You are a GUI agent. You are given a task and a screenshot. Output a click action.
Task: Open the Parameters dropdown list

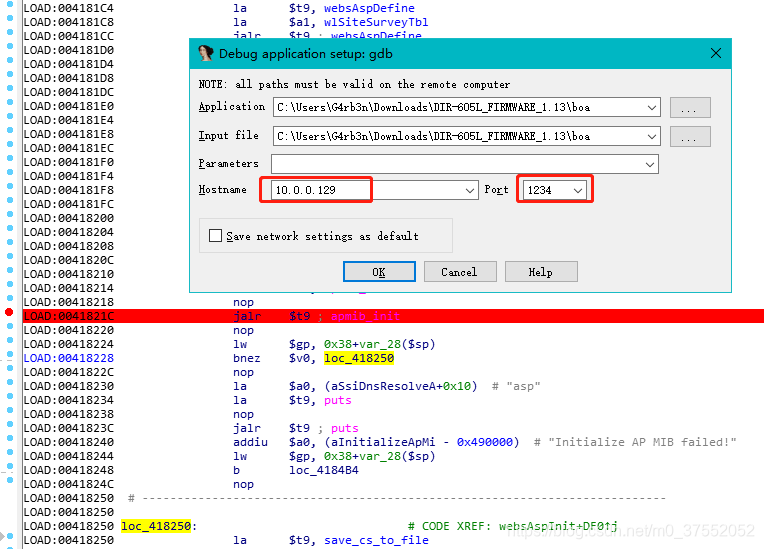click(x=649, y=164)
